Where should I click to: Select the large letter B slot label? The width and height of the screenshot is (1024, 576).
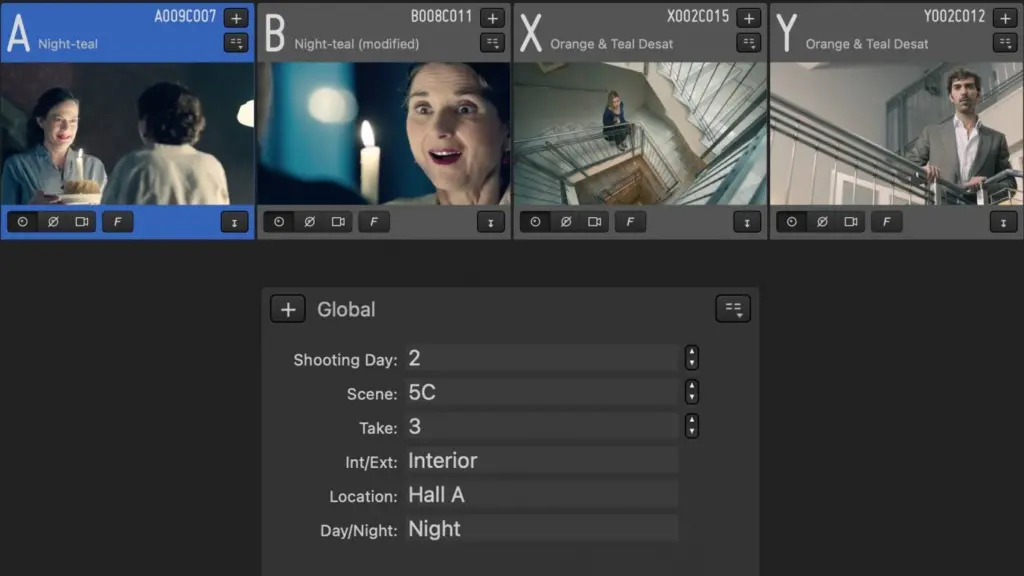click(x=275, y=33)
